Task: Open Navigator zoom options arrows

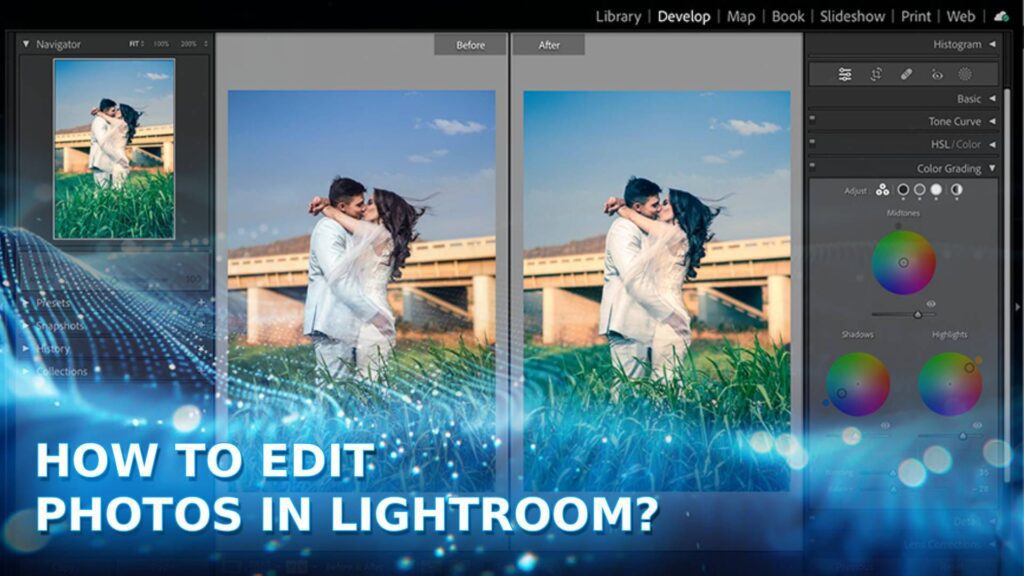Action: click(x=206, y=44)
